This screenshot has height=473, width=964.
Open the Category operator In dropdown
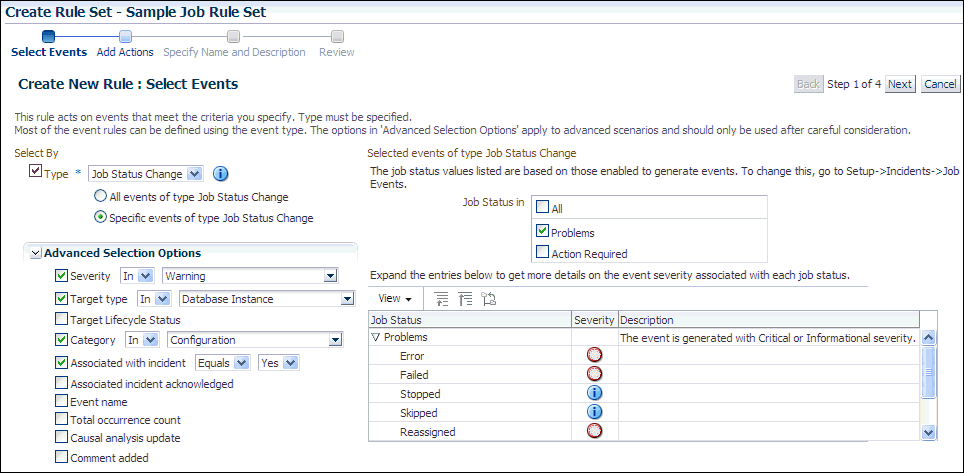(x=143, y=340)
